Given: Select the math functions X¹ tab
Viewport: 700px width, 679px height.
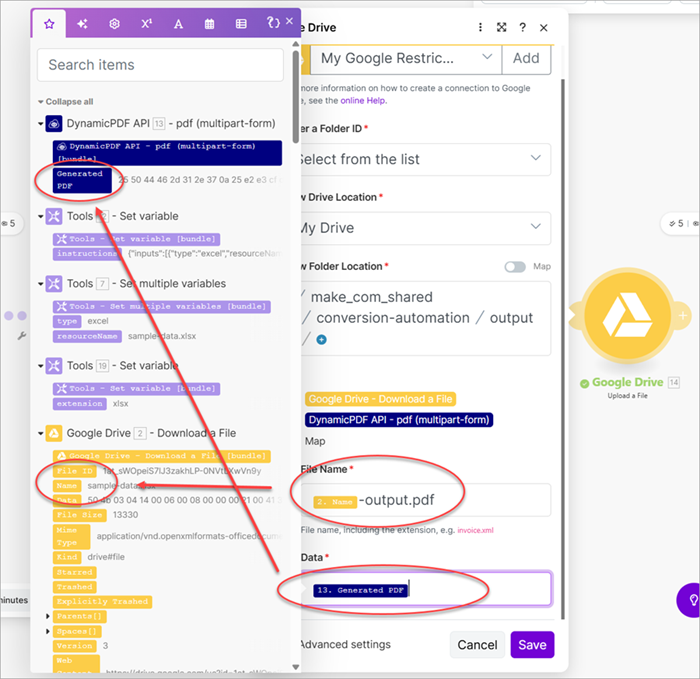Looking at the screenshot, I should click(x=146, y=23).
